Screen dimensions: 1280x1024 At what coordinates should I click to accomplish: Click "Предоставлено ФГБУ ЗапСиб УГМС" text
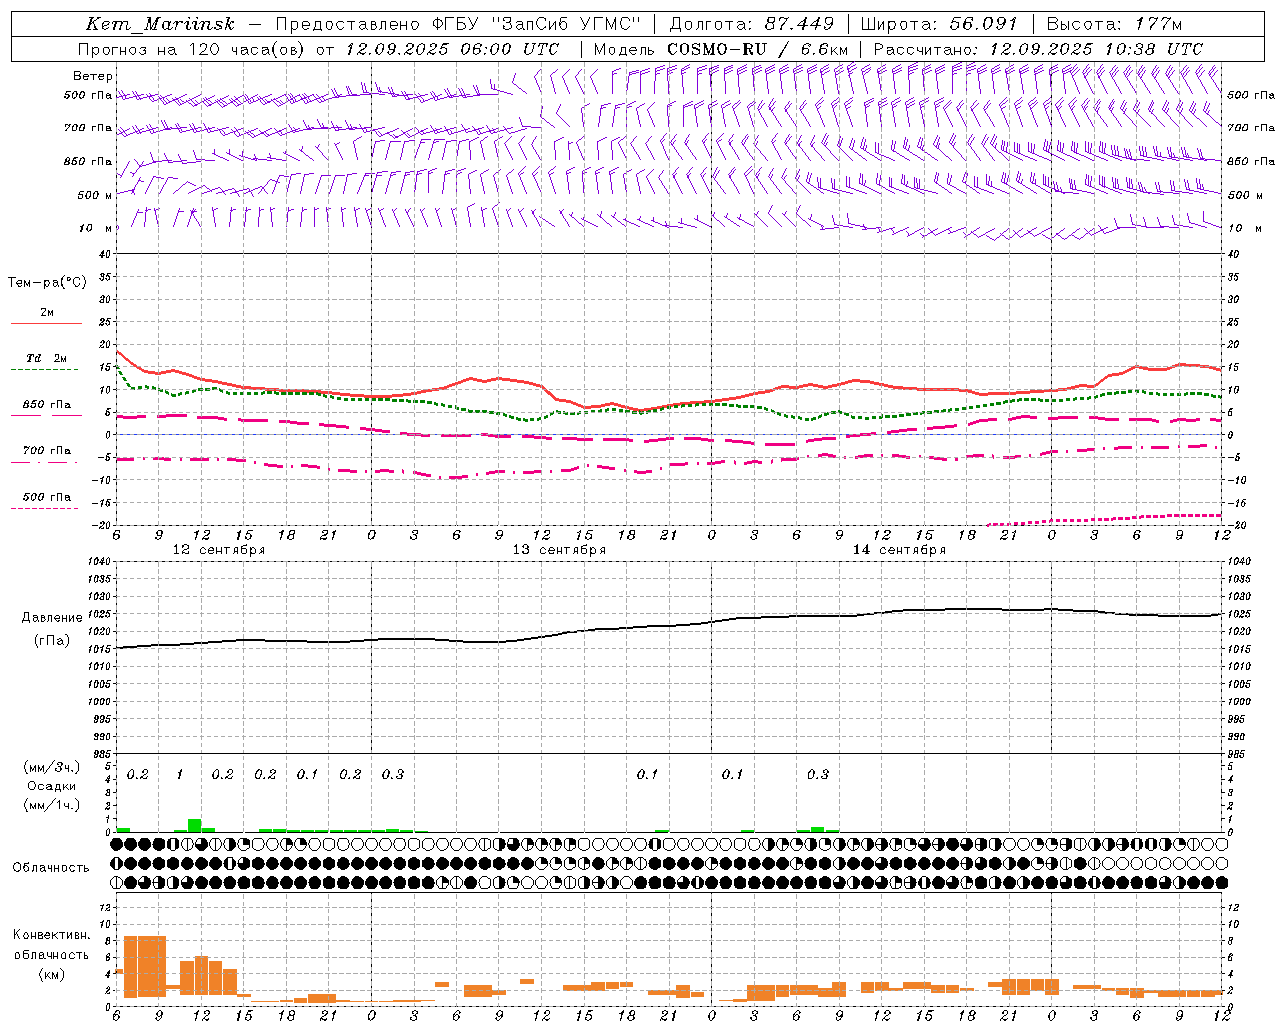click(458, 24)
